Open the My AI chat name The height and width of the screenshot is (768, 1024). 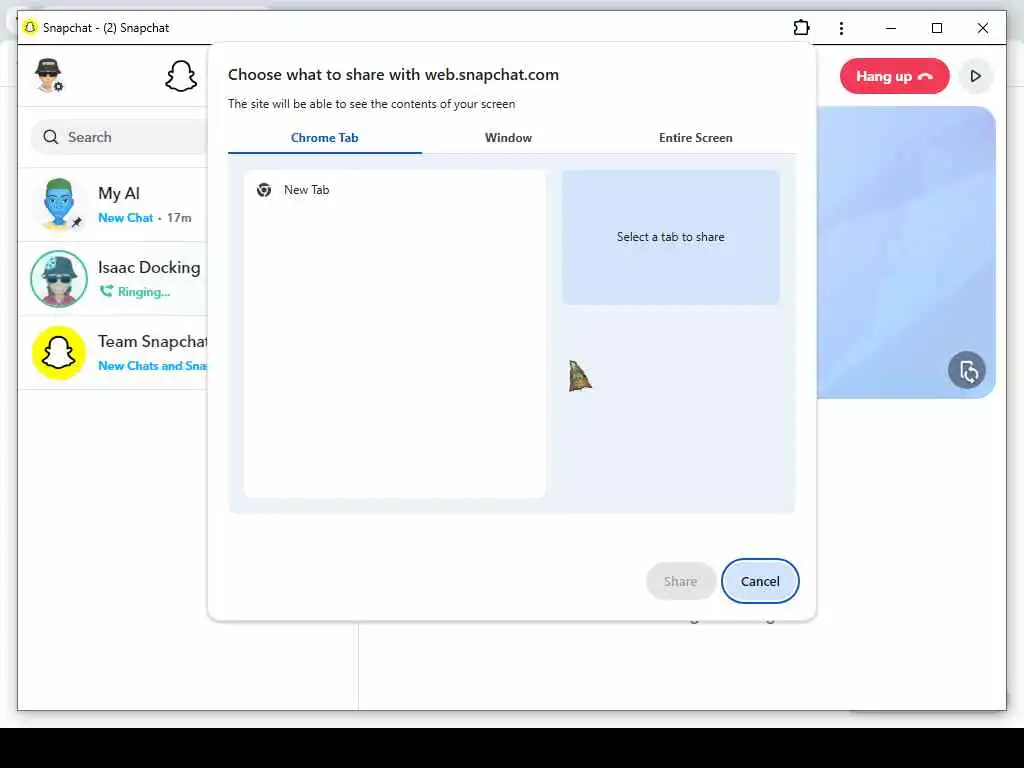[119, 193]
